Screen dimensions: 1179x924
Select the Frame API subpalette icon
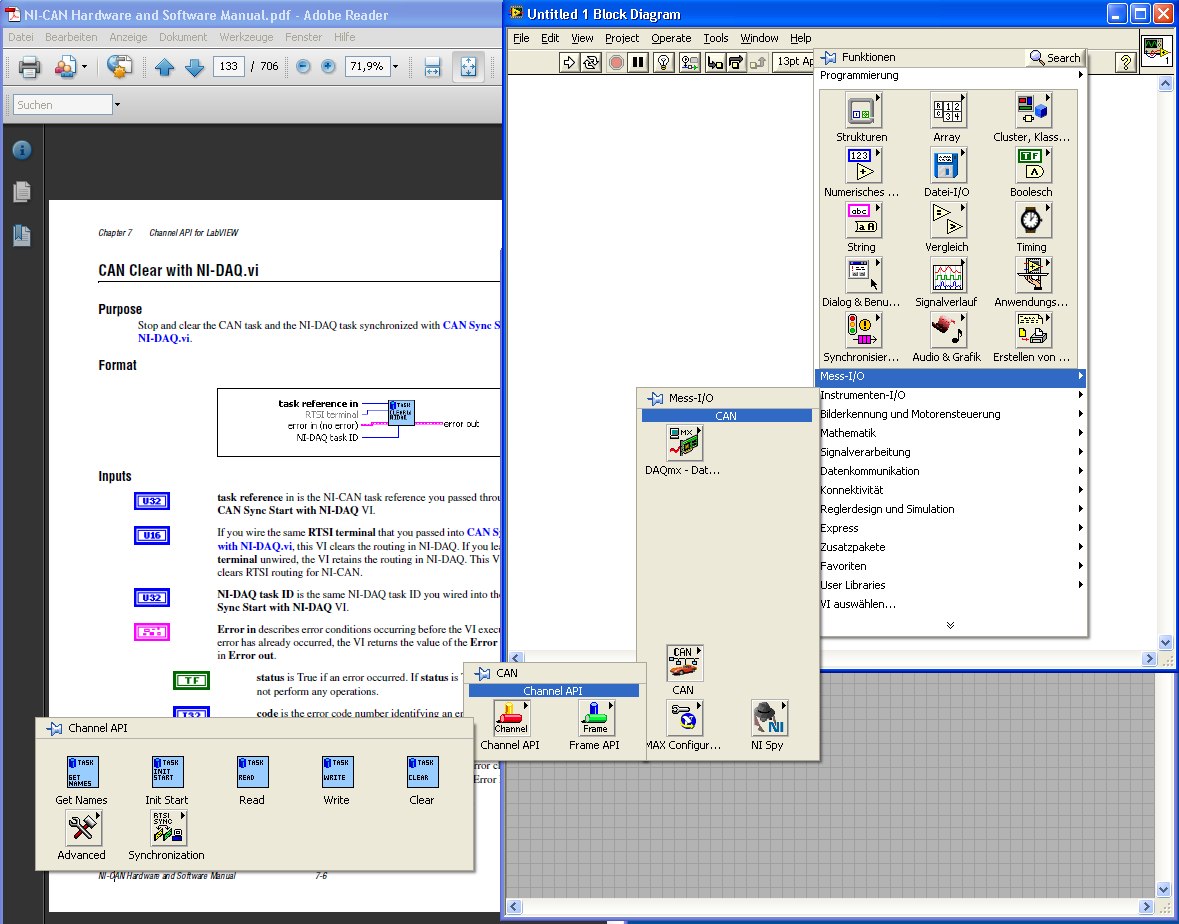(x=596, y=718)
